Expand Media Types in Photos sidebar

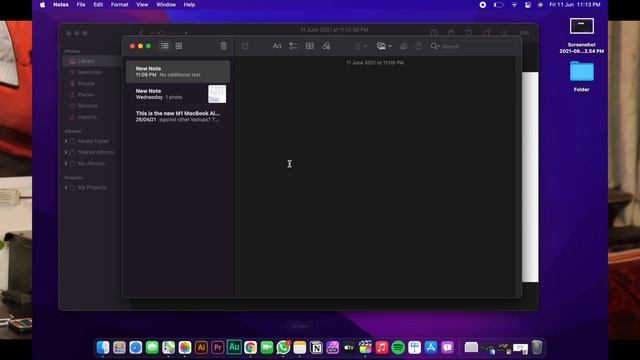(66, 141)
